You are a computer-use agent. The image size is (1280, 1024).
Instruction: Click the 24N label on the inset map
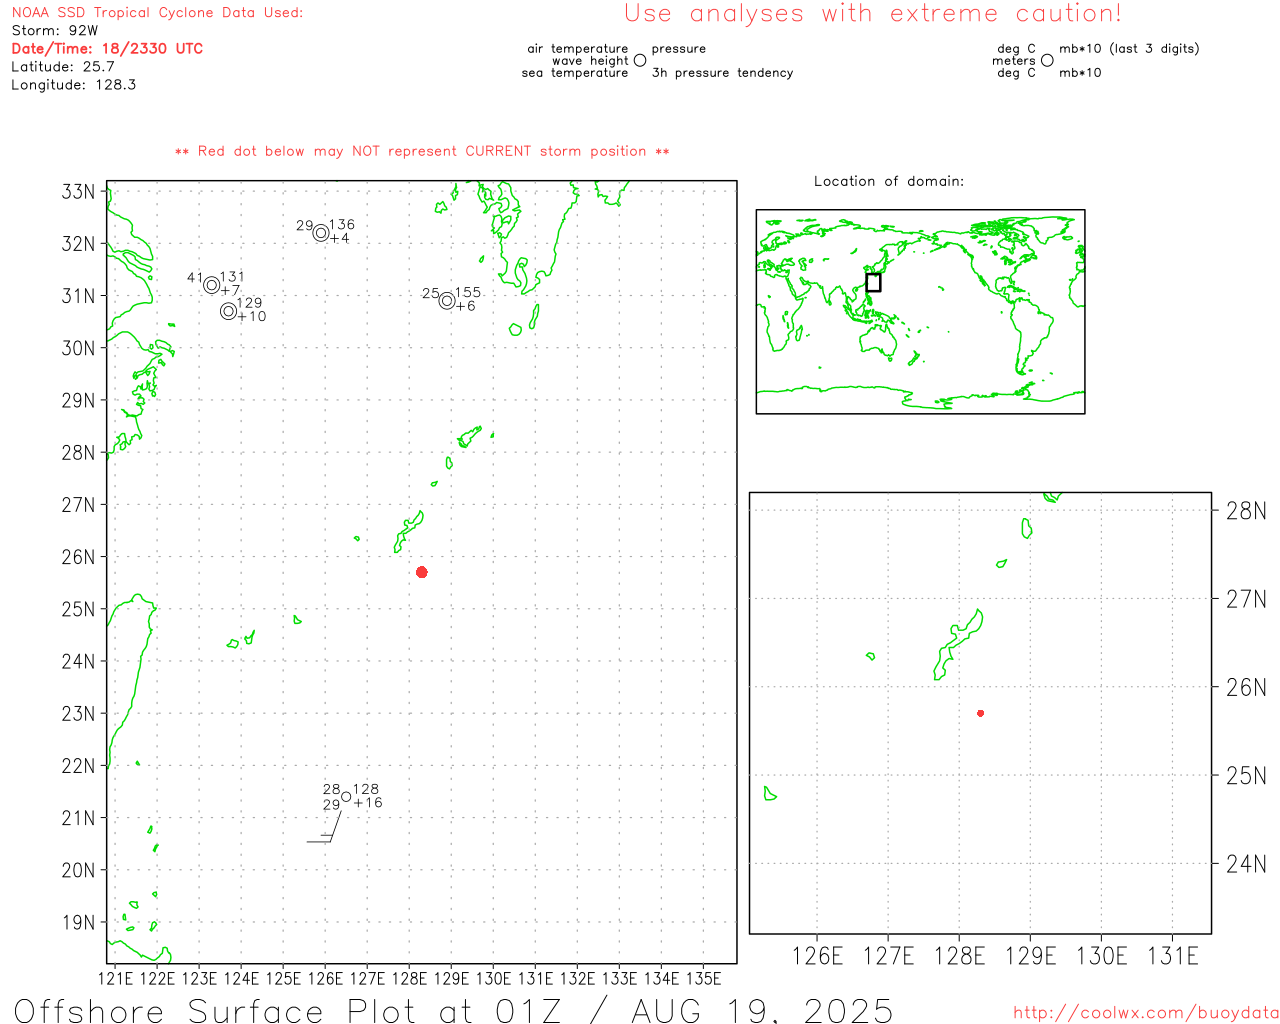click(x=1246, y=863)
